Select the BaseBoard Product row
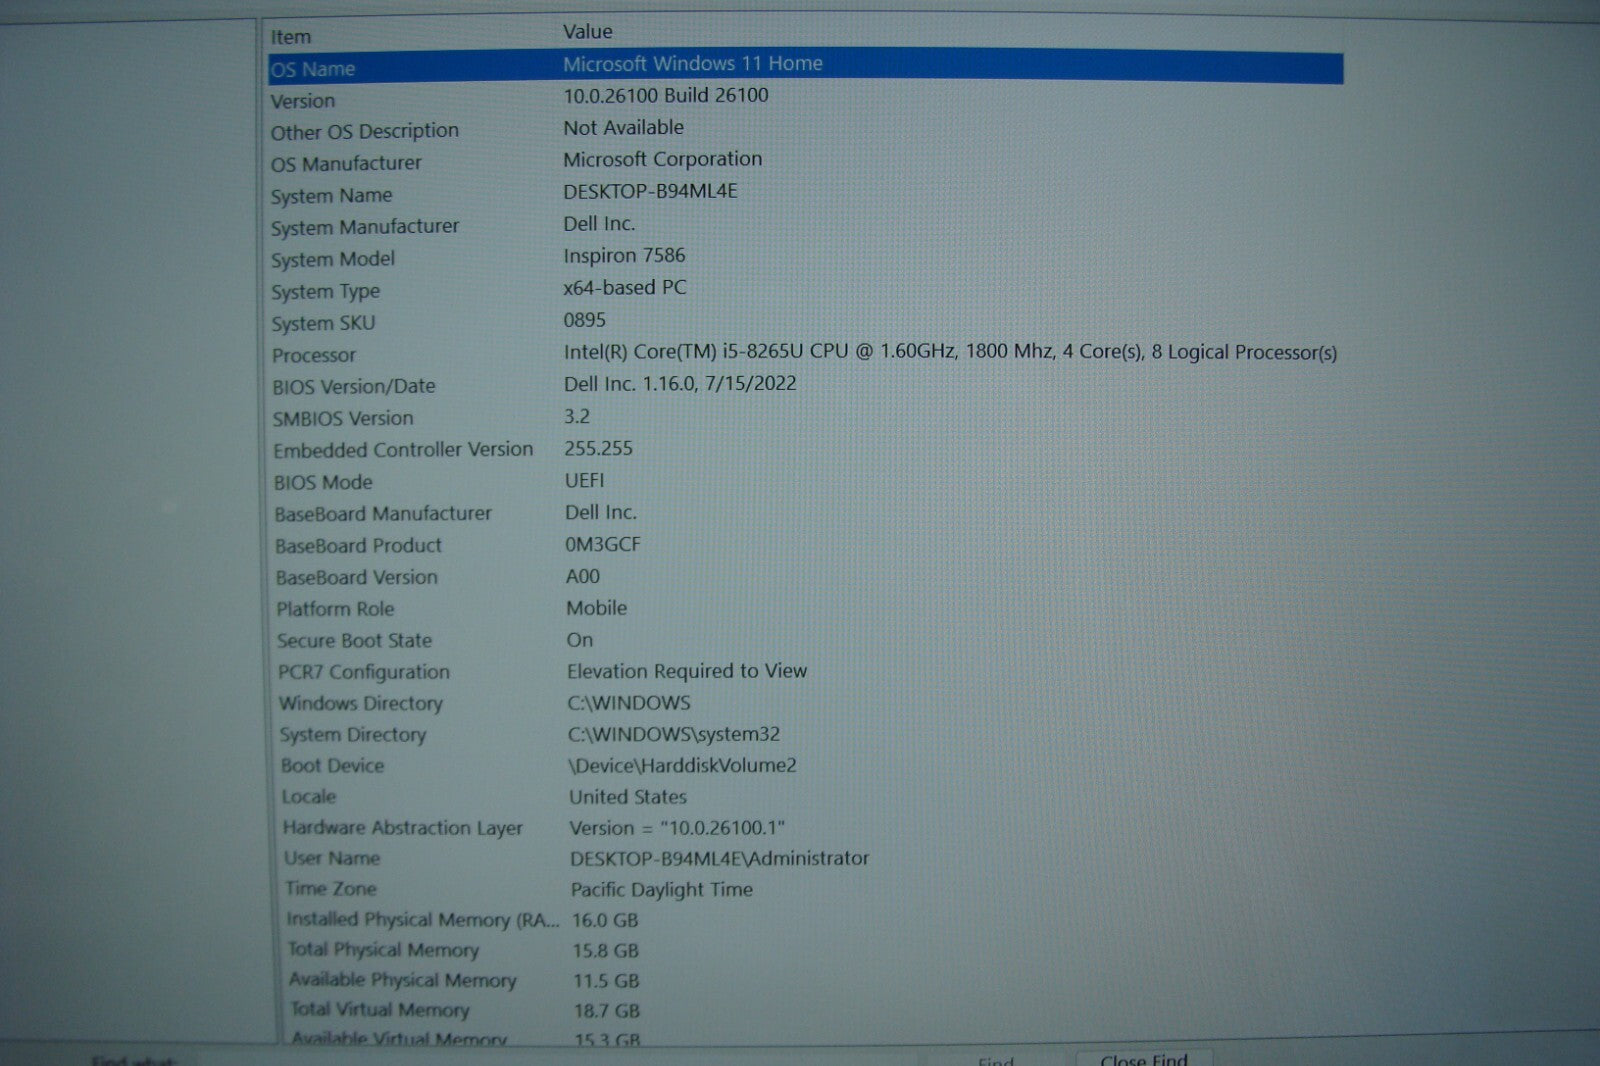This screenshot has width=1600, height=1066. point(358,546)
